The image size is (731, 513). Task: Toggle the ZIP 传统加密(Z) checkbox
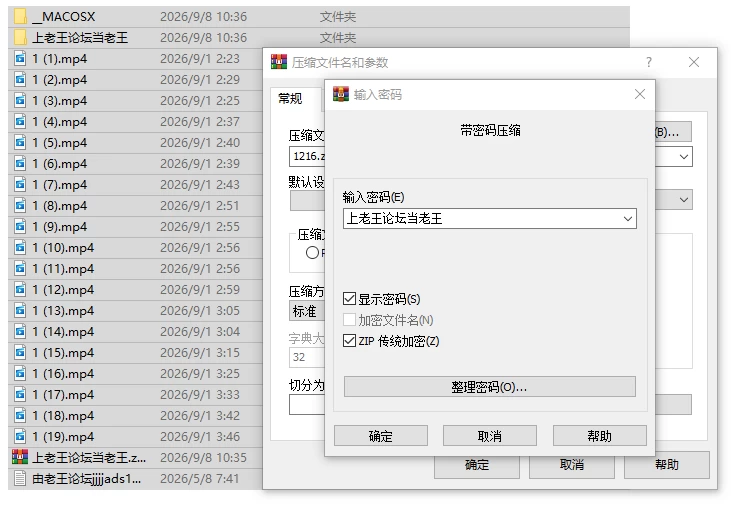coord(349,341)
